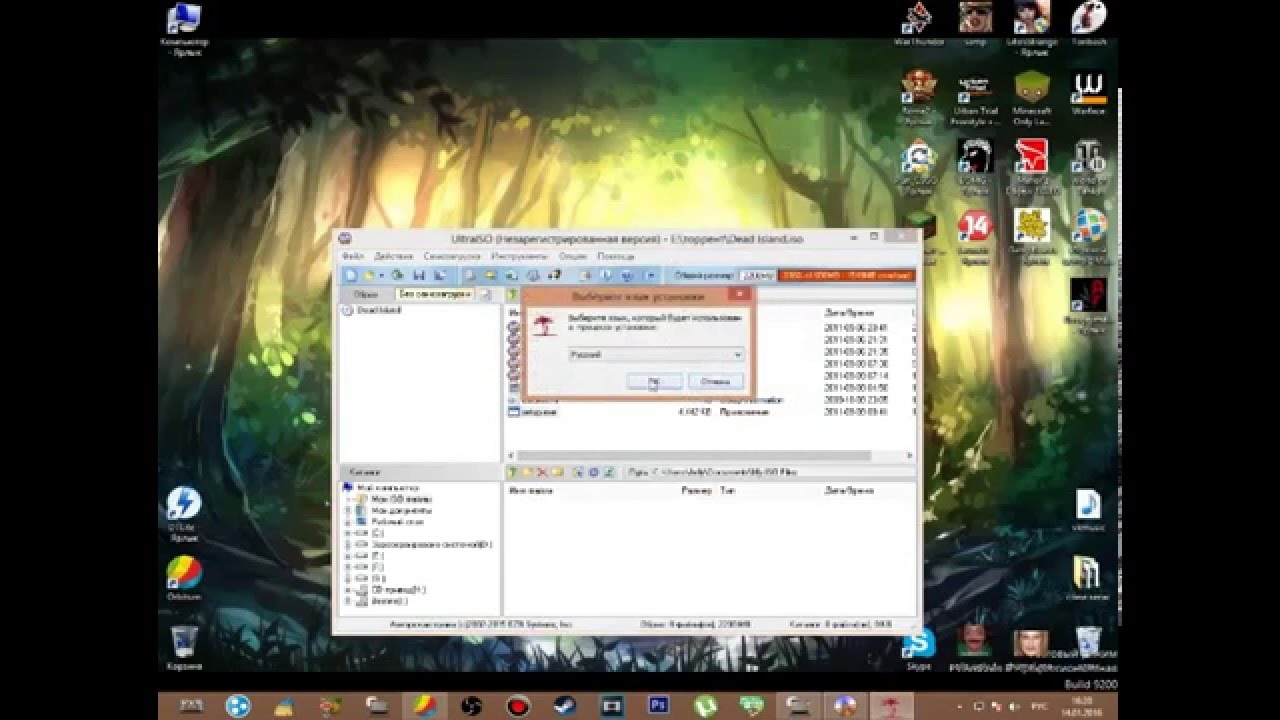Open the Опции menu

(x=572, y=256)
